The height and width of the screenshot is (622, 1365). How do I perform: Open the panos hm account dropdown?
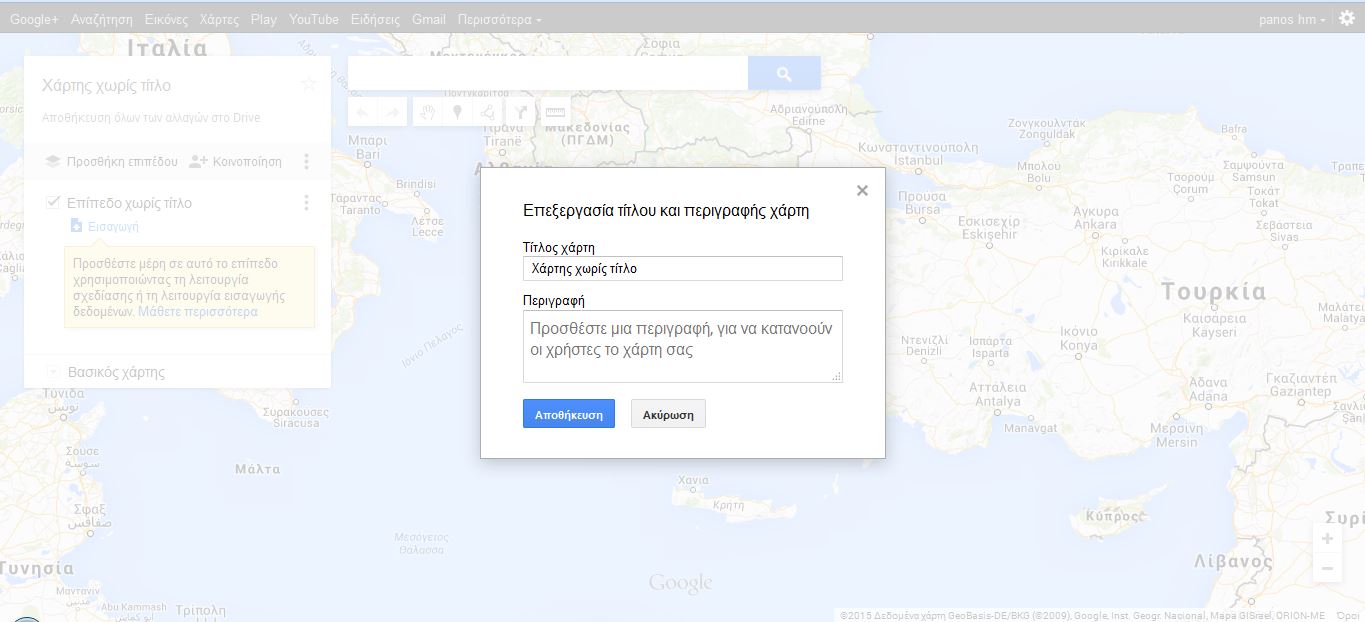[1293, 19]
